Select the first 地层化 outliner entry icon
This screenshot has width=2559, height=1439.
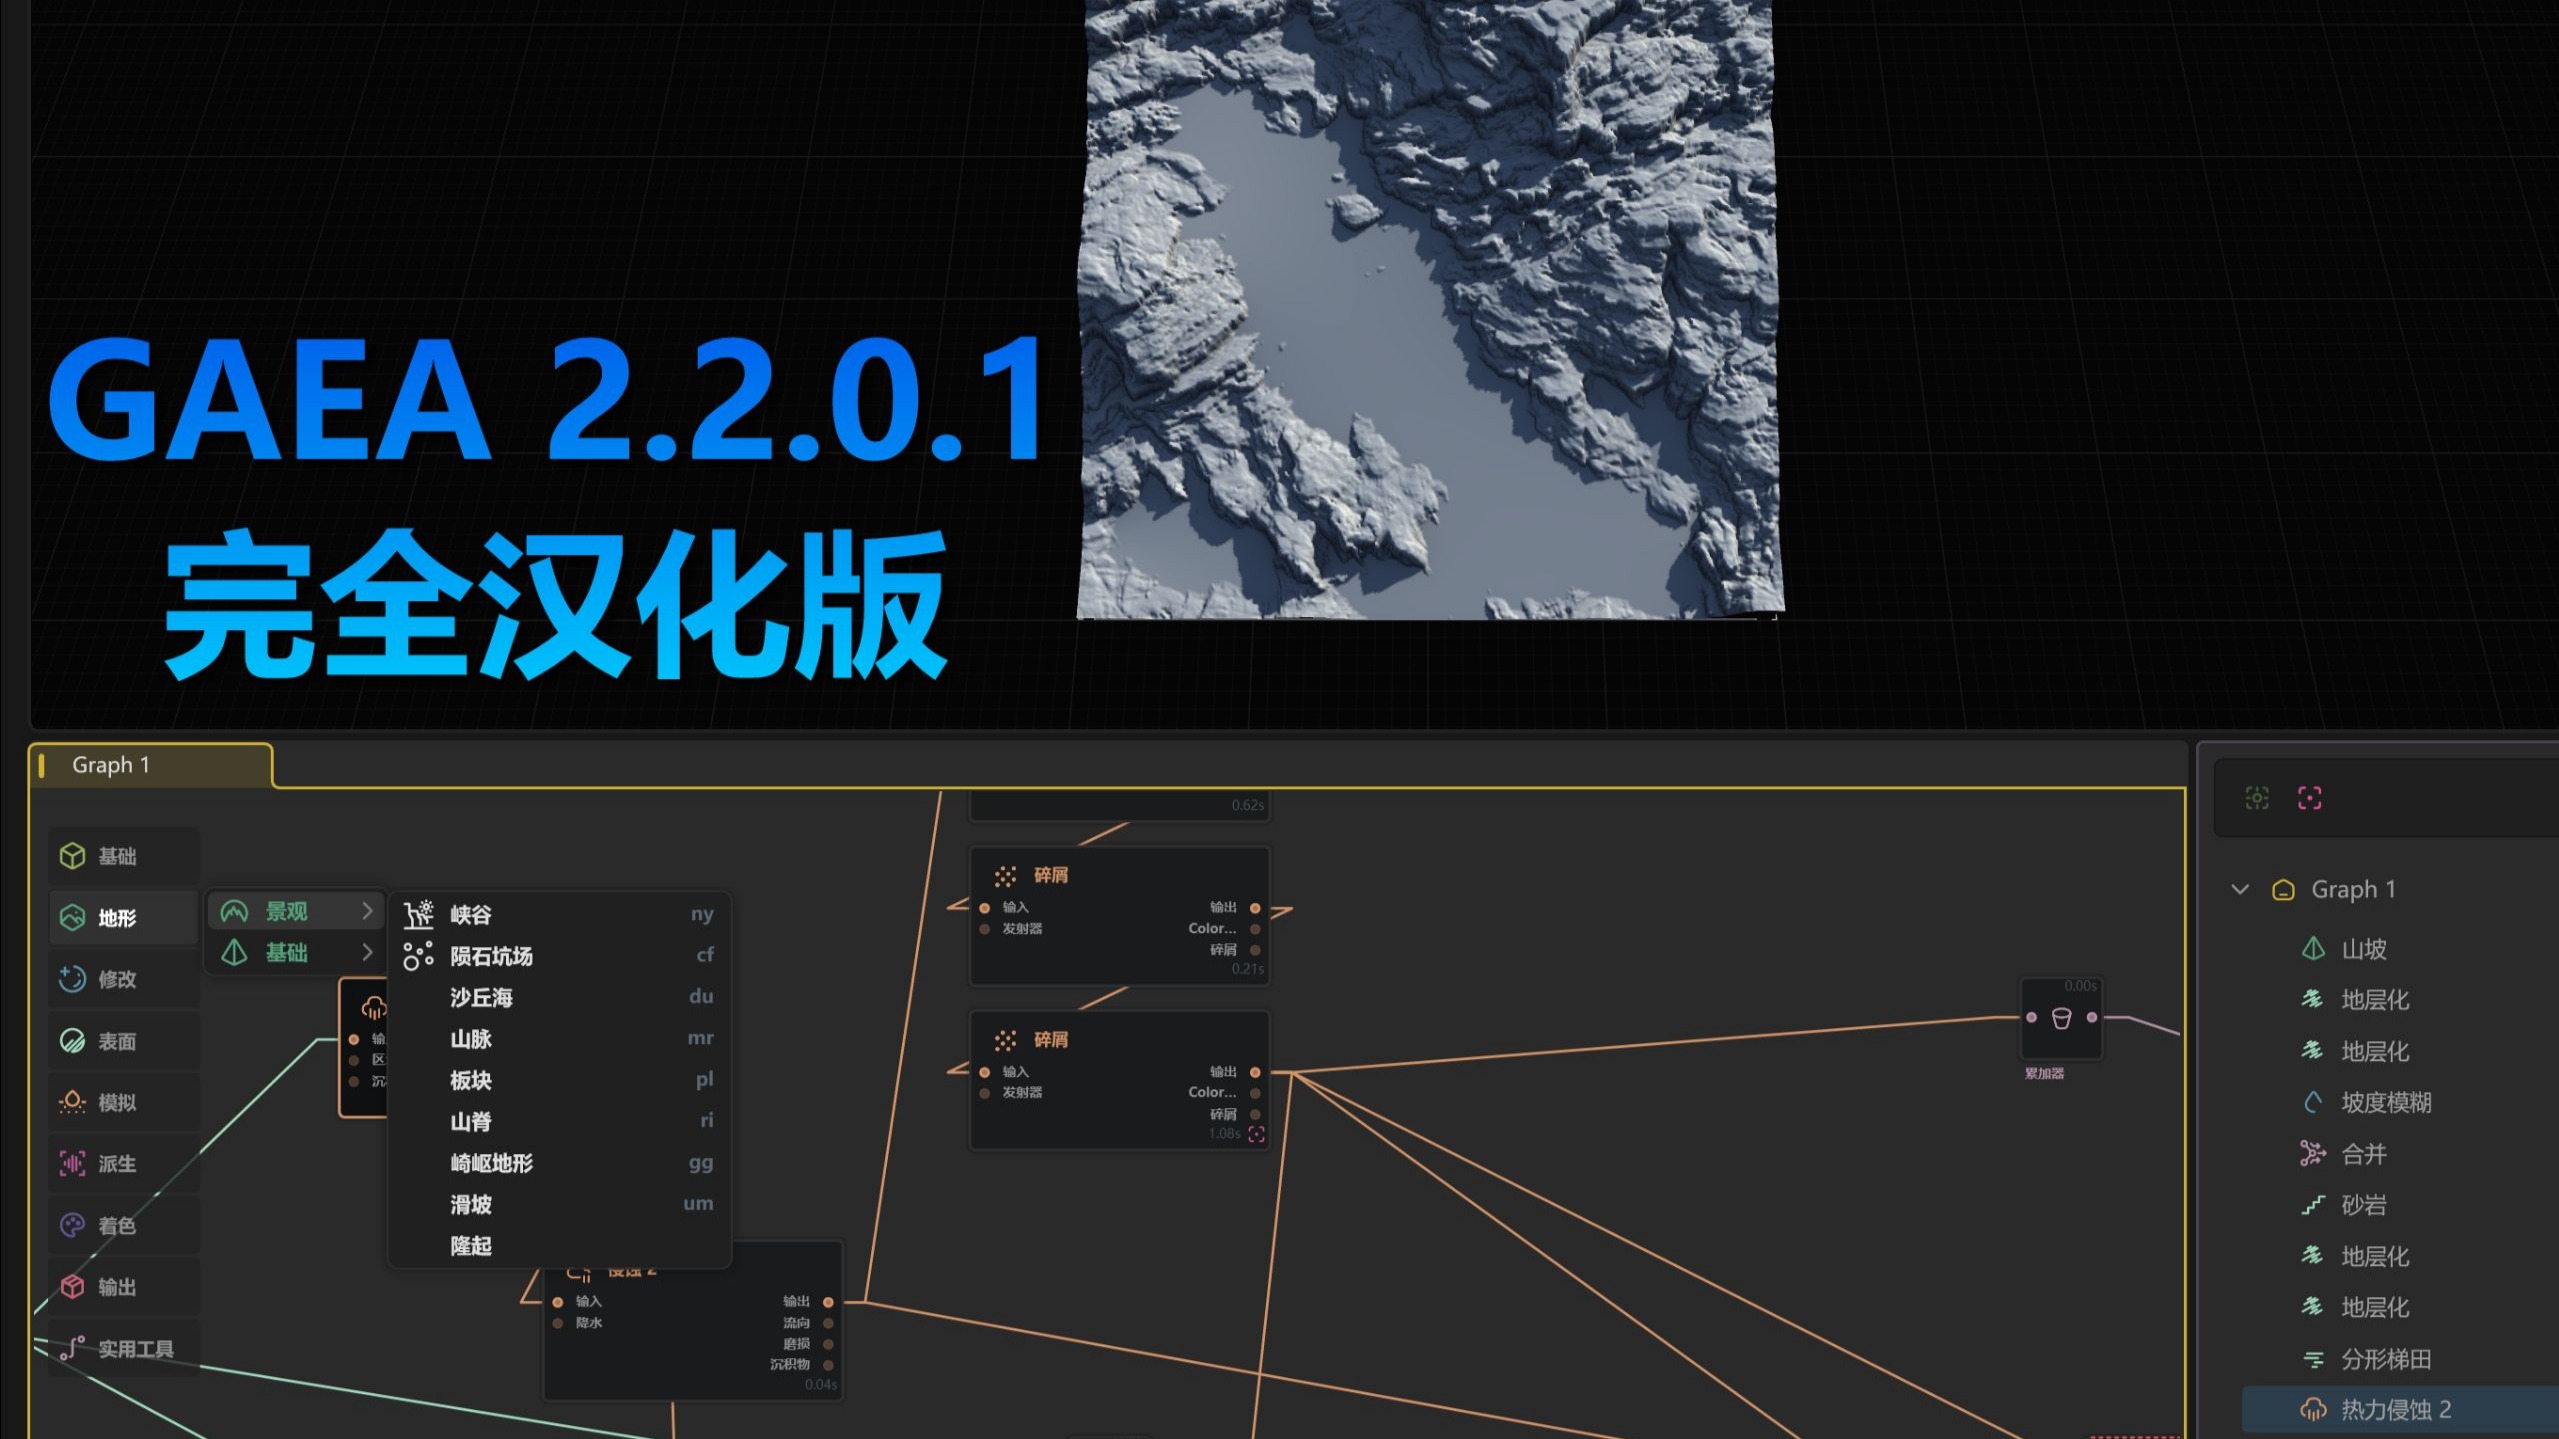[2312, 999]
